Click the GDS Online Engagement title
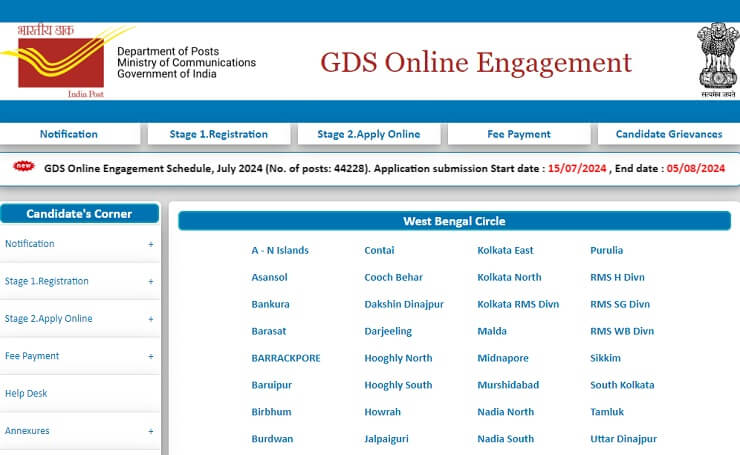Image resolution: width=740 pixels, height=455 pixels. [476, 63]
